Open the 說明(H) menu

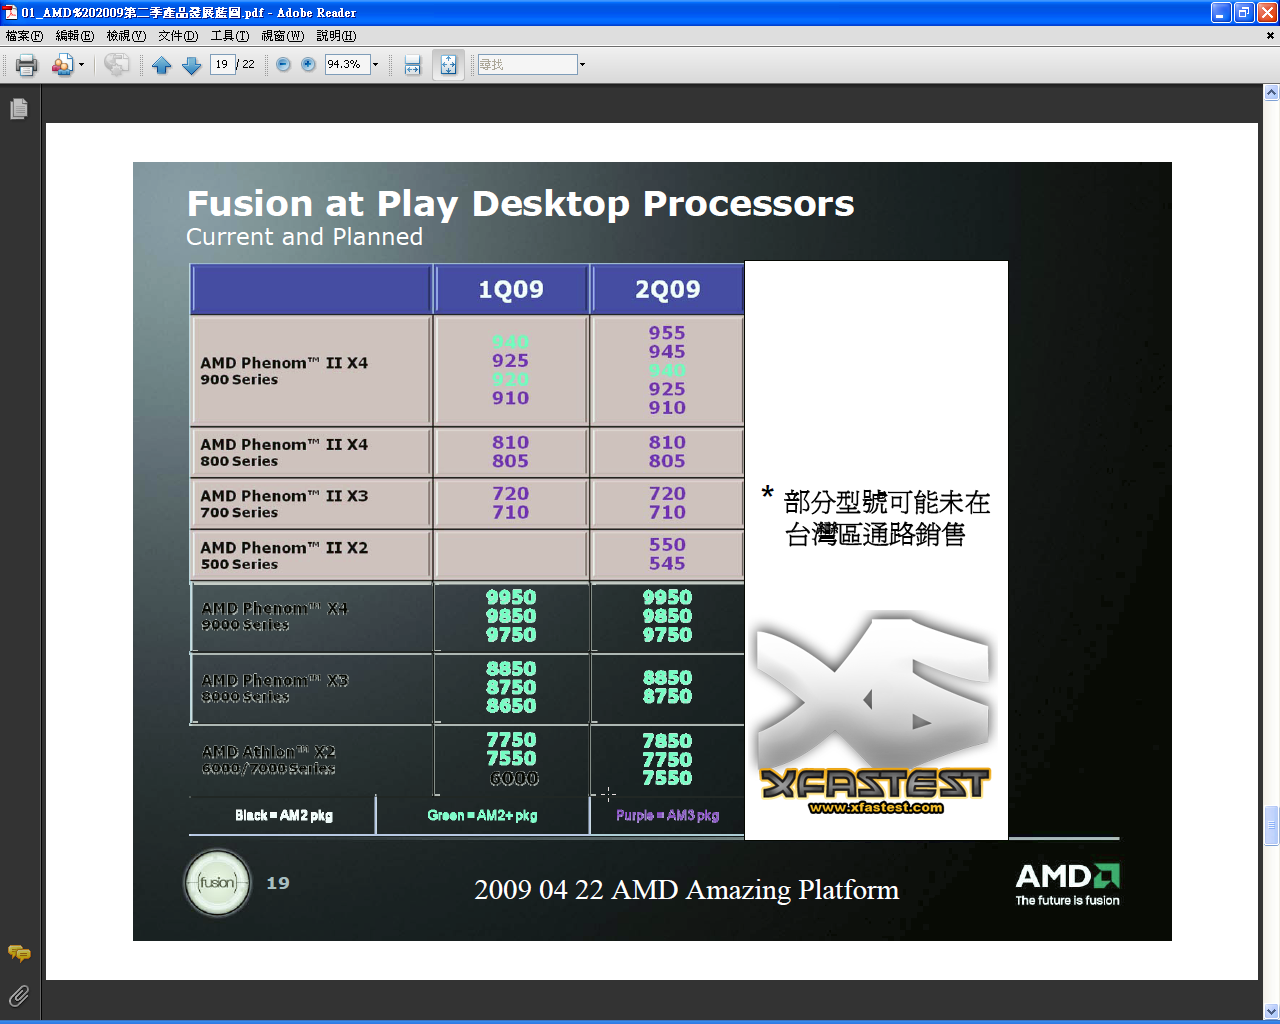point(336,35)
